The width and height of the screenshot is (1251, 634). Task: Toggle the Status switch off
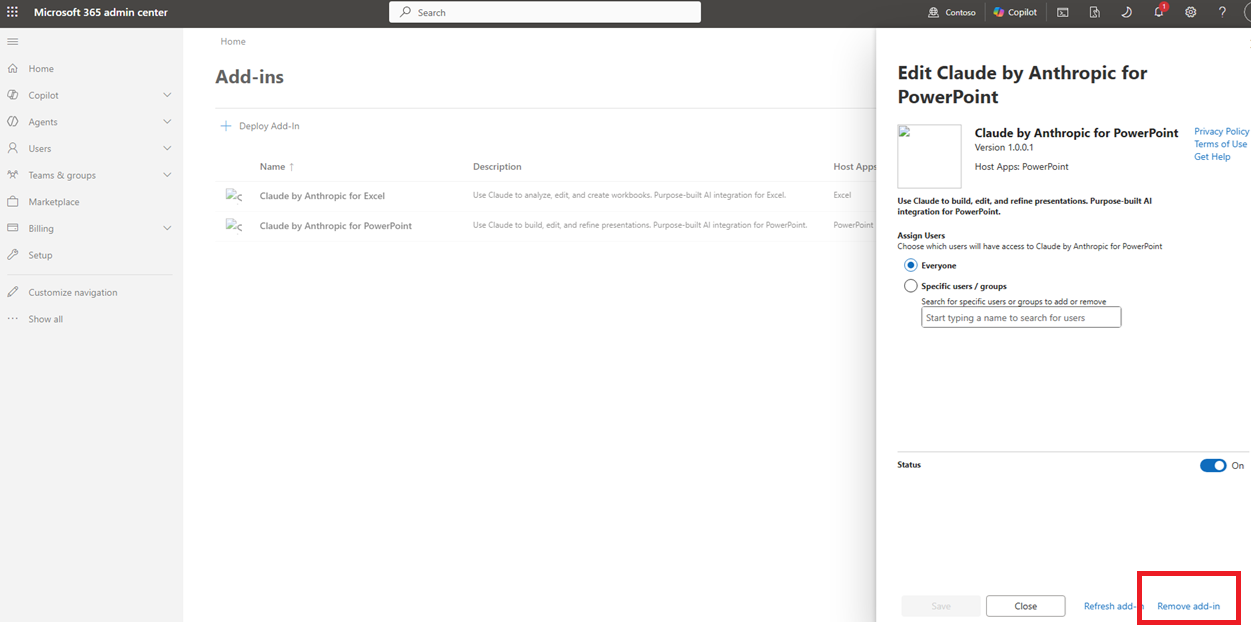coord(1212,465)
